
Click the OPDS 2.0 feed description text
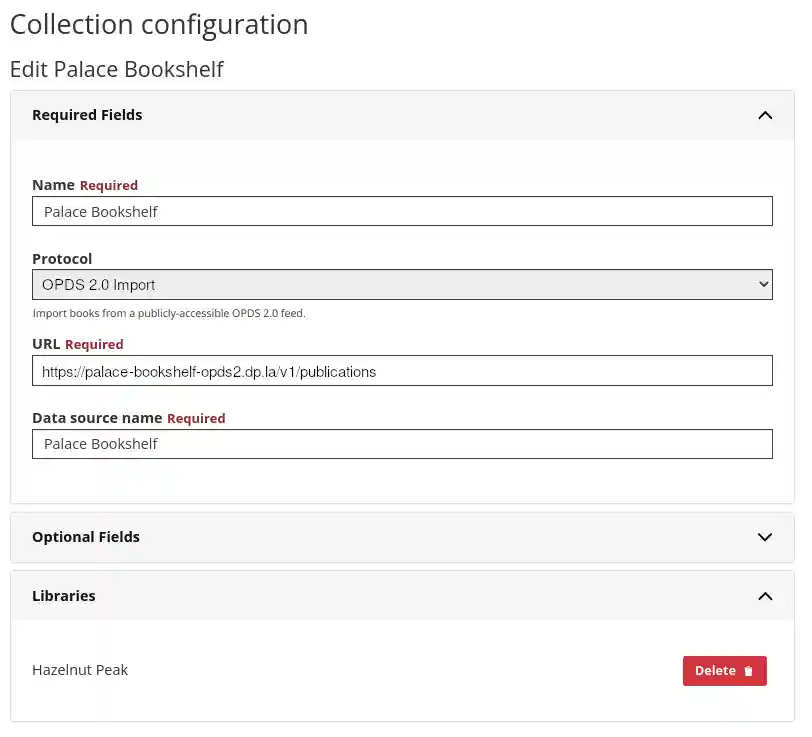[170, 313]
